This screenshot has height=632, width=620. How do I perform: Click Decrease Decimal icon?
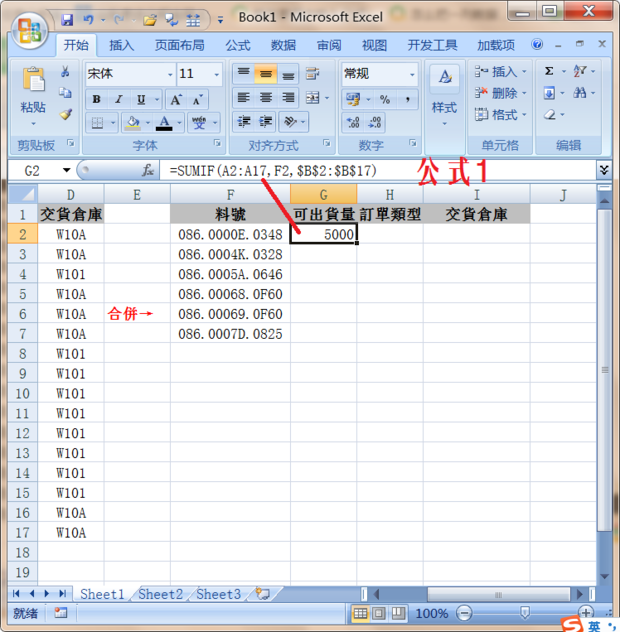[375, 122]
